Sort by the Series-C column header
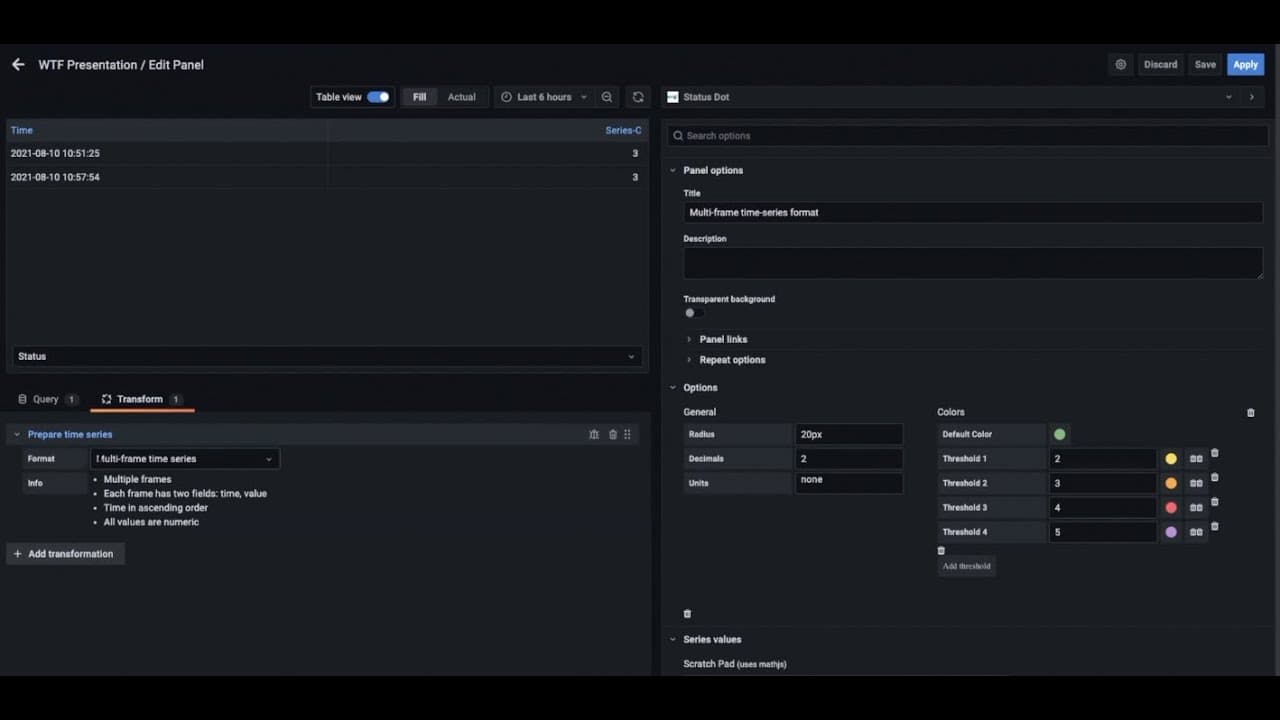The height and width of the screenshot is (720, 1280). pos(623,130)
